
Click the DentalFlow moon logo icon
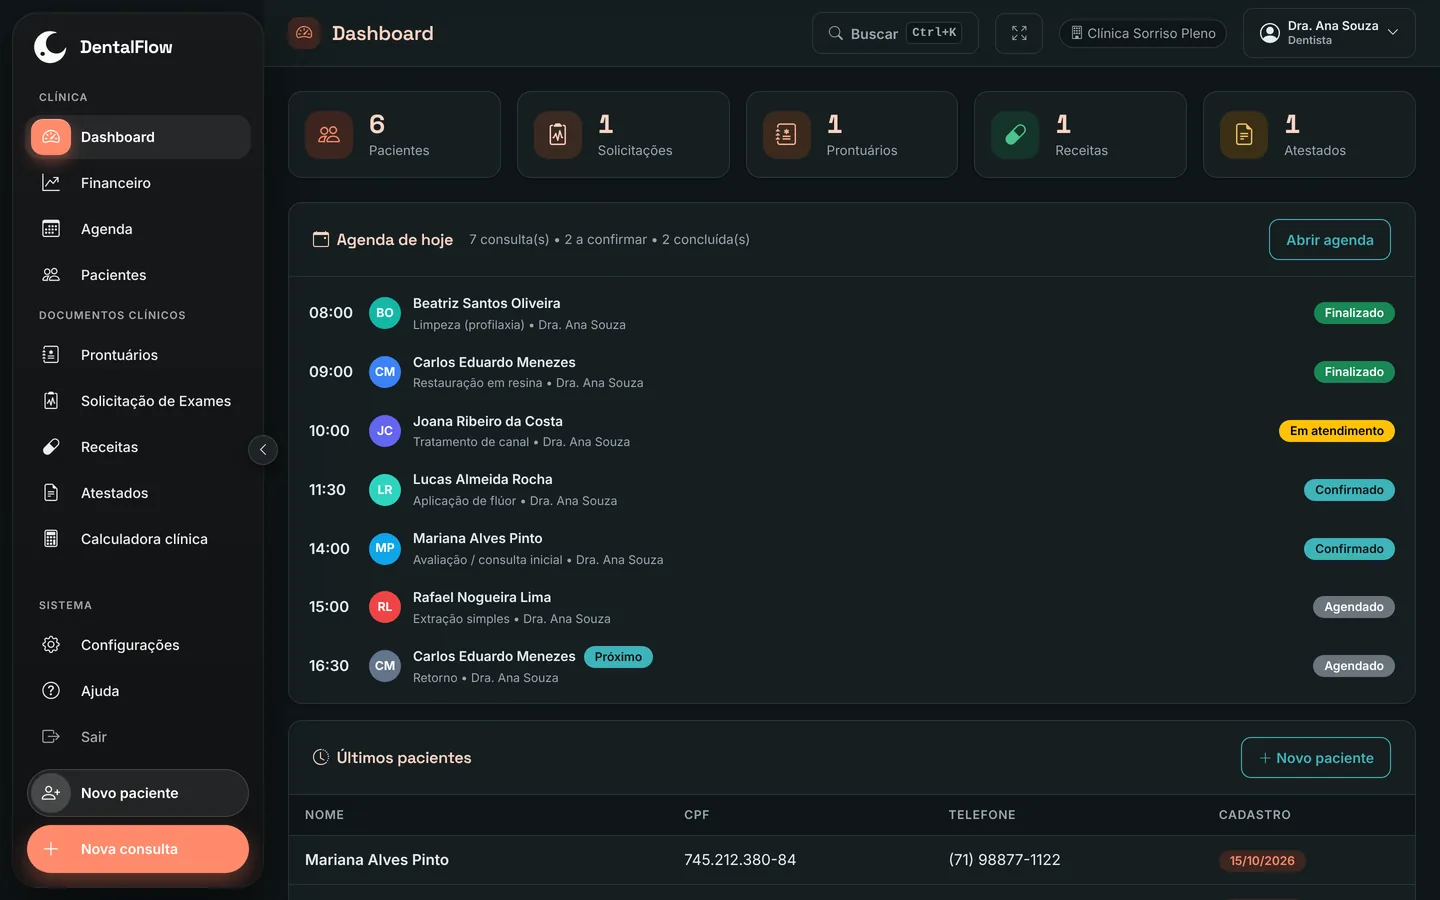point(50,47)
